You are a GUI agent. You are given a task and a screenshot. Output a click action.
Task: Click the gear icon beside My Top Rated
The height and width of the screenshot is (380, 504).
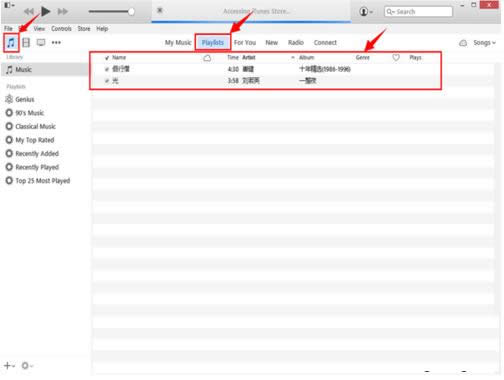coord(9,140)
